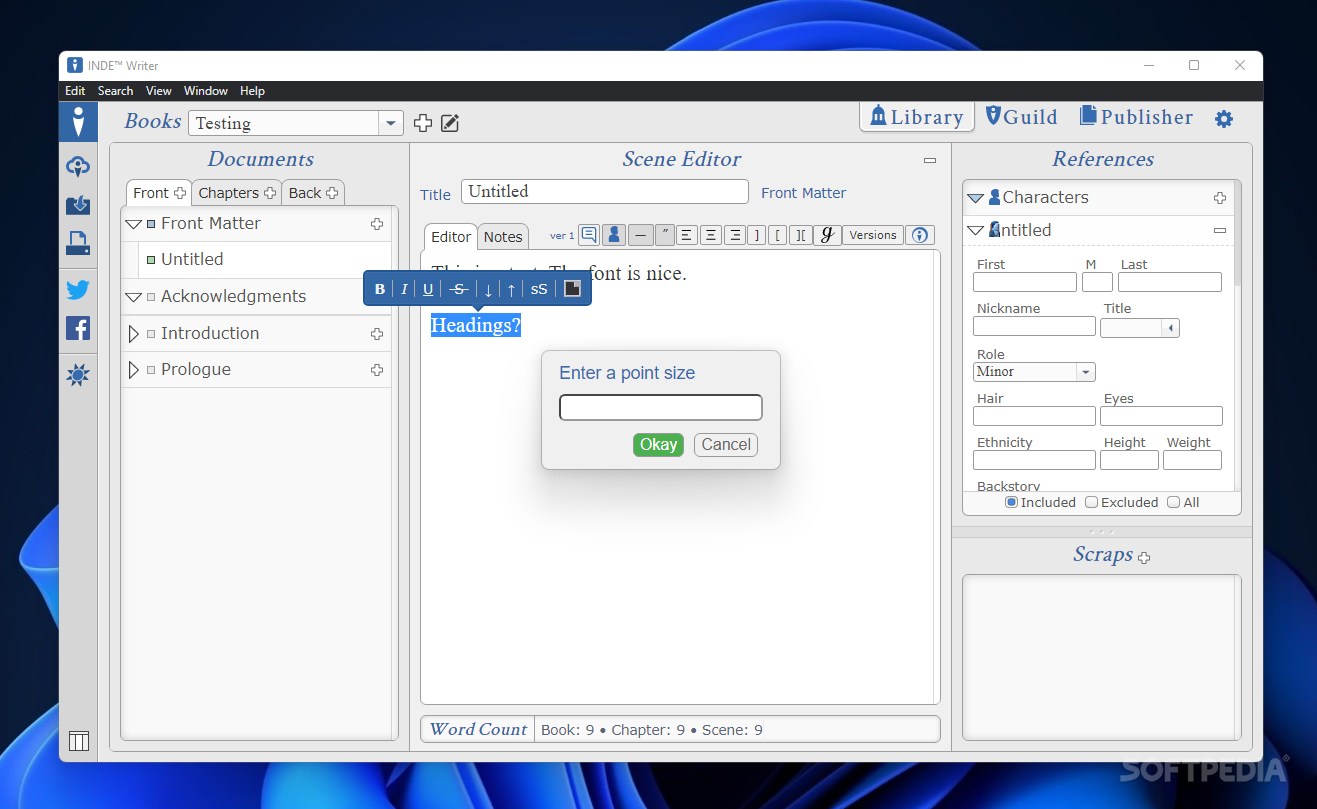This screenshot has height=809, width=1317.
Task: Click the down arrow subscript button
Action: 488,289
